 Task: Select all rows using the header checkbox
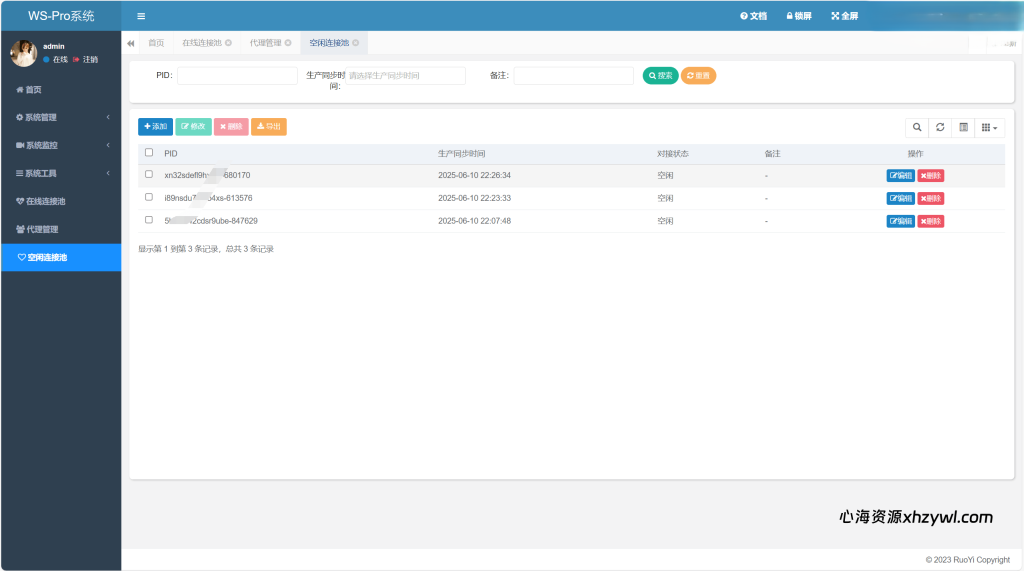(149, 153)
